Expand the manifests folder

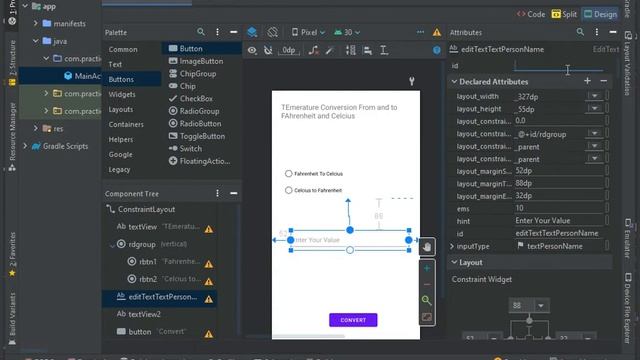tap(36, 23)
